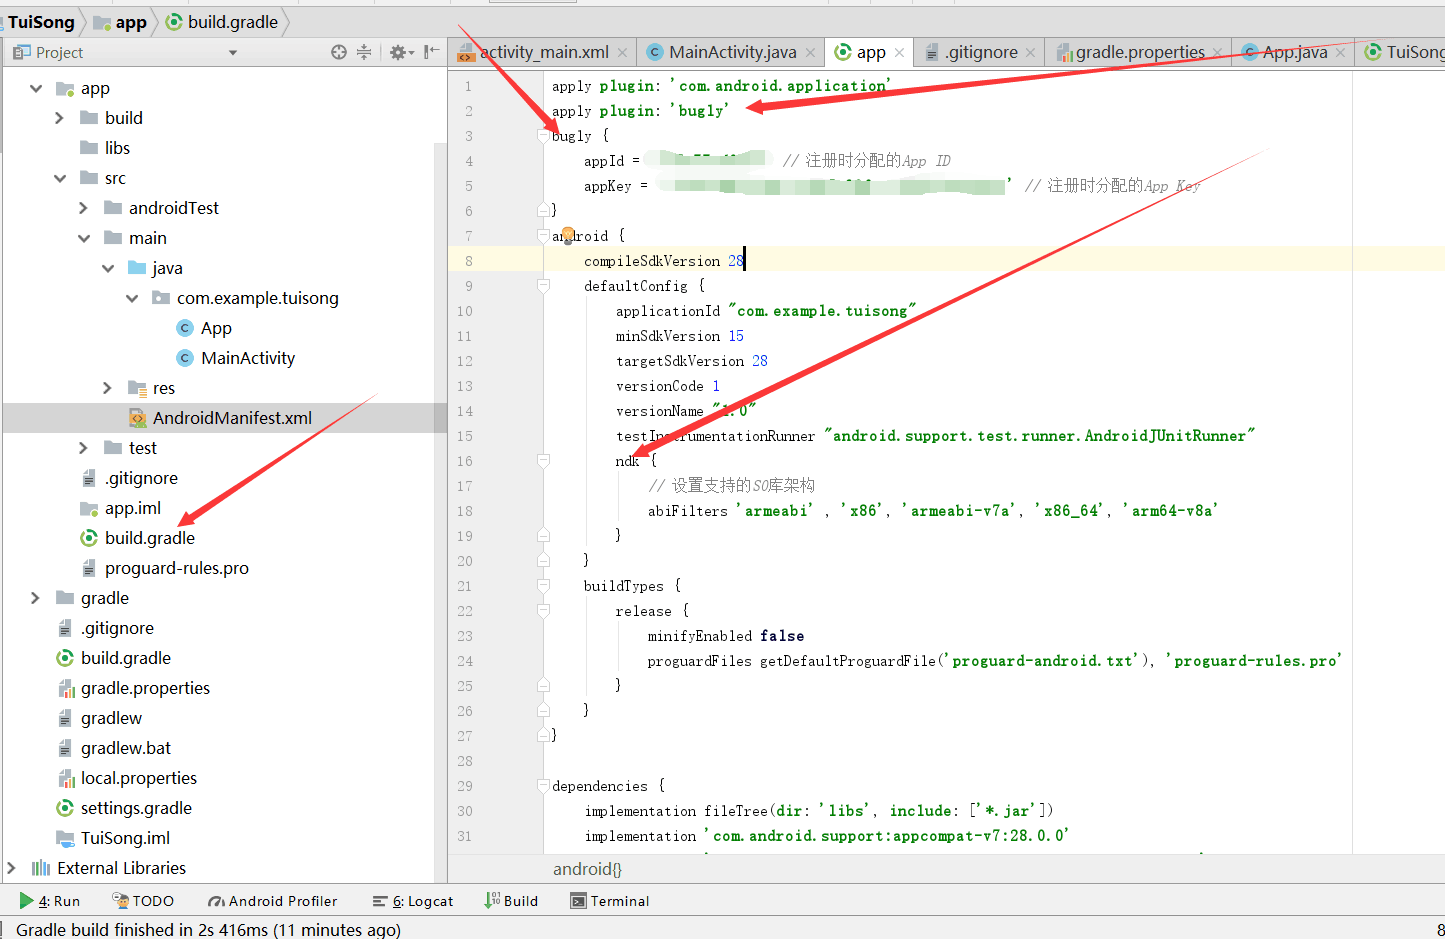Image resolution: width=1445 pixels, height=939 pixels.
Task: Open the Build tool window
Action: coord(512,901)
